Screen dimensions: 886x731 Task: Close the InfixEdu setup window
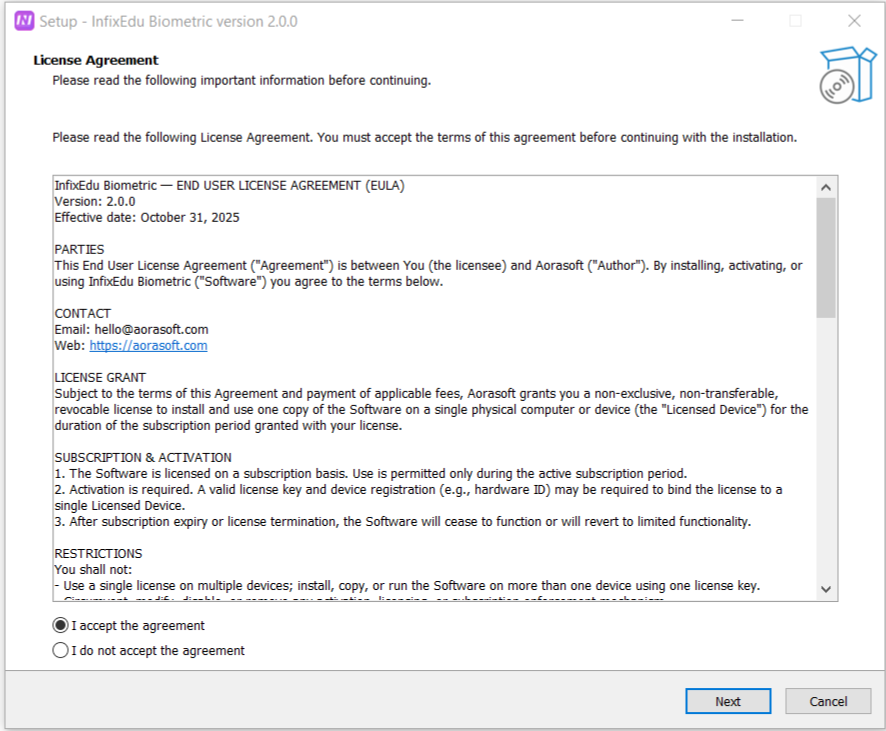(x=854, y=21)
